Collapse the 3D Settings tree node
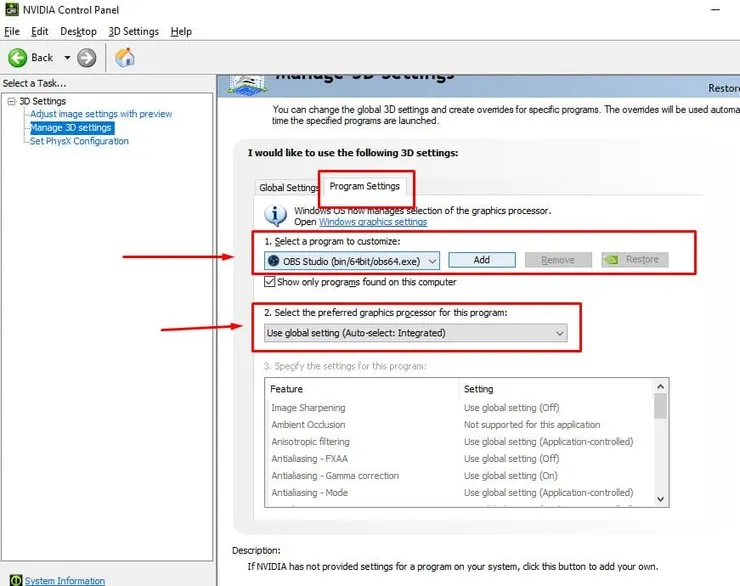 pyautogui.click(x=12, y=101)
